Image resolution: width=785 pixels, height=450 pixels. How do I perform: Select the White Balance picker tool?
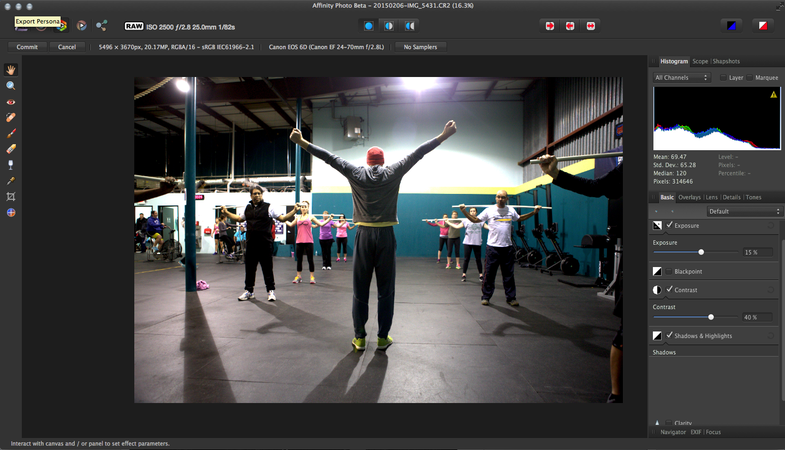(x=11, y=181)
